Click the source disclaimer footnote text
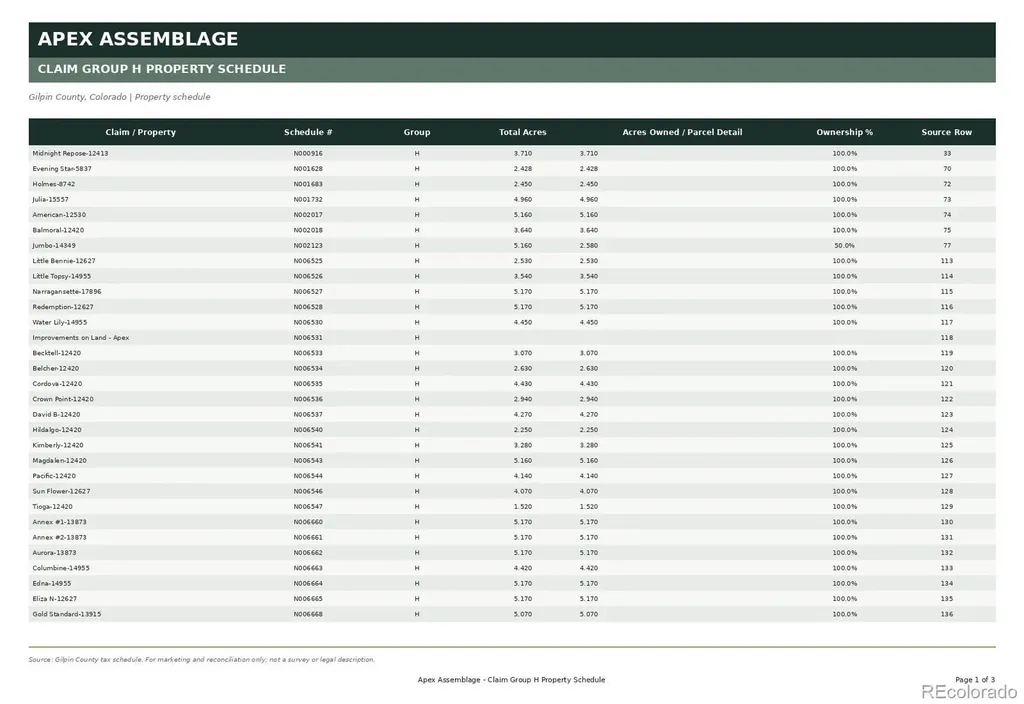Viewport: 1024px width, 704px height. tap(202, 660)
